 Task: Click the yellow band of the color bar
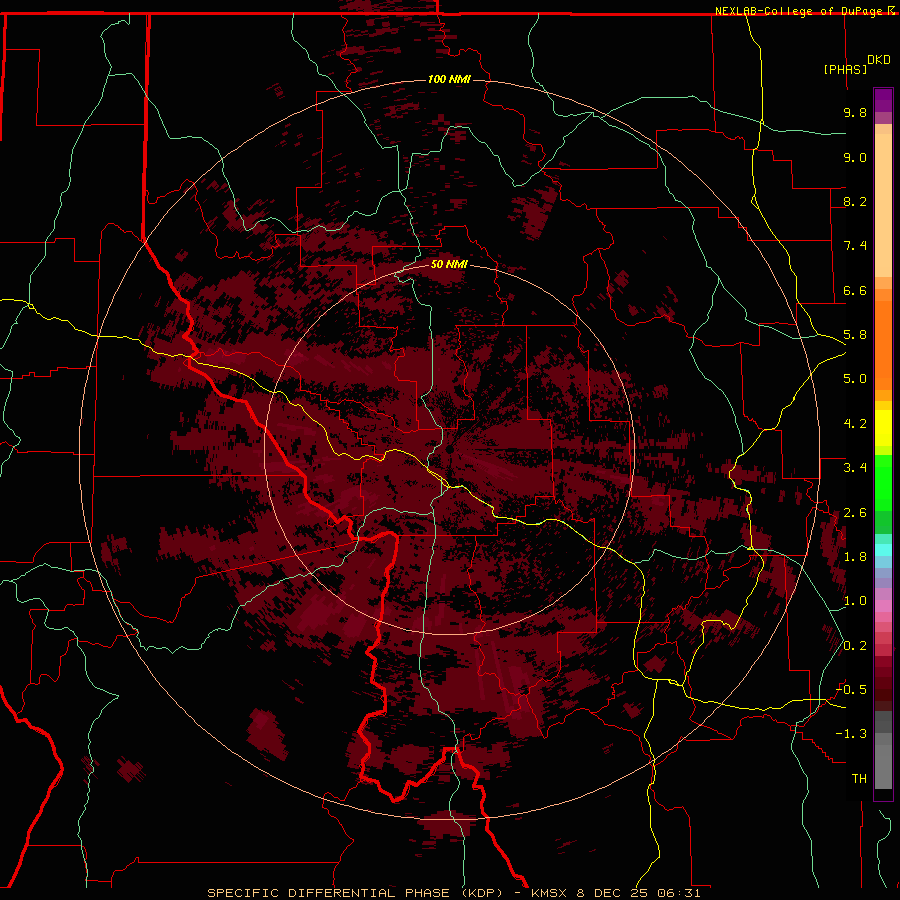click(x=883, y=428)
